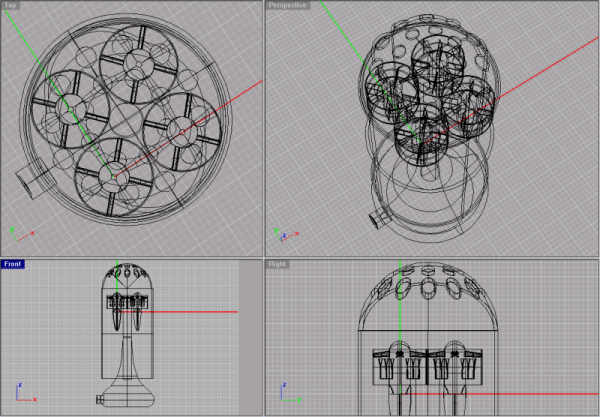Click the center splitter where four viewports meet
Image resolution: width=600 pixels, height=417 pixels.
click(262, 255)
